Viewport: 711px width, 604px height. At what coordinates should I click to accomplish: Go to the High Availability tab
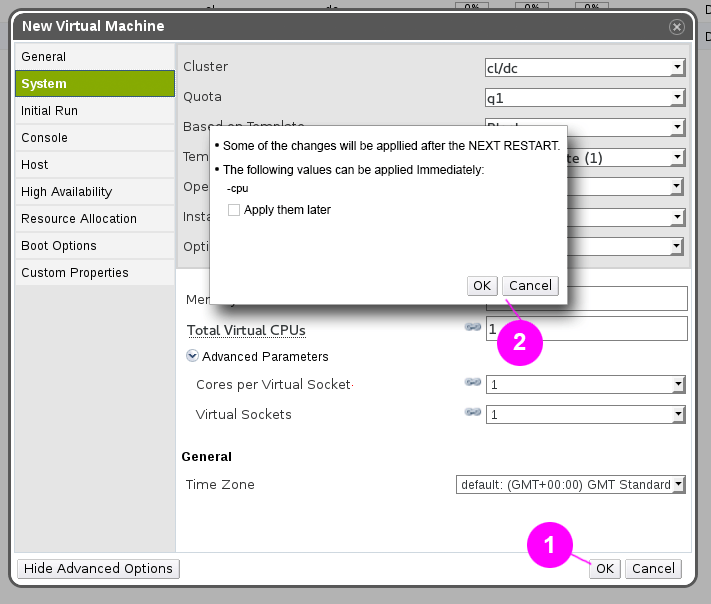tap(95, 192)
